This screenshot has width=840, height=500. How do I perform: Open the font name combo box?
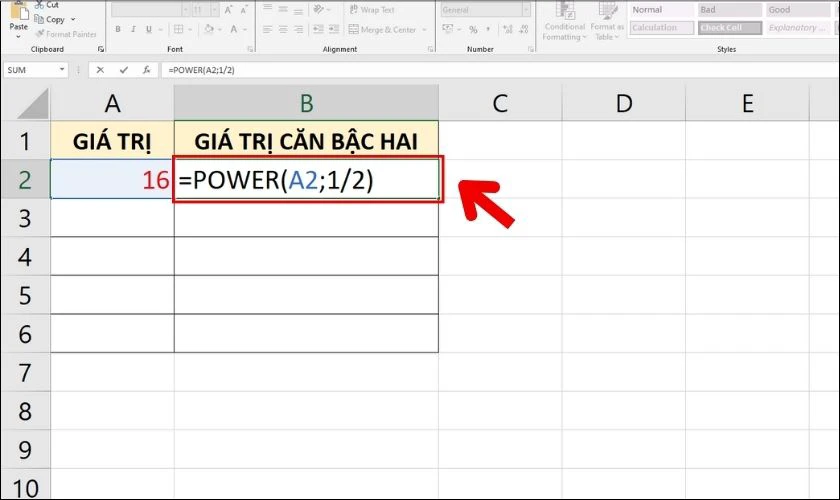(x=150, y=10)
